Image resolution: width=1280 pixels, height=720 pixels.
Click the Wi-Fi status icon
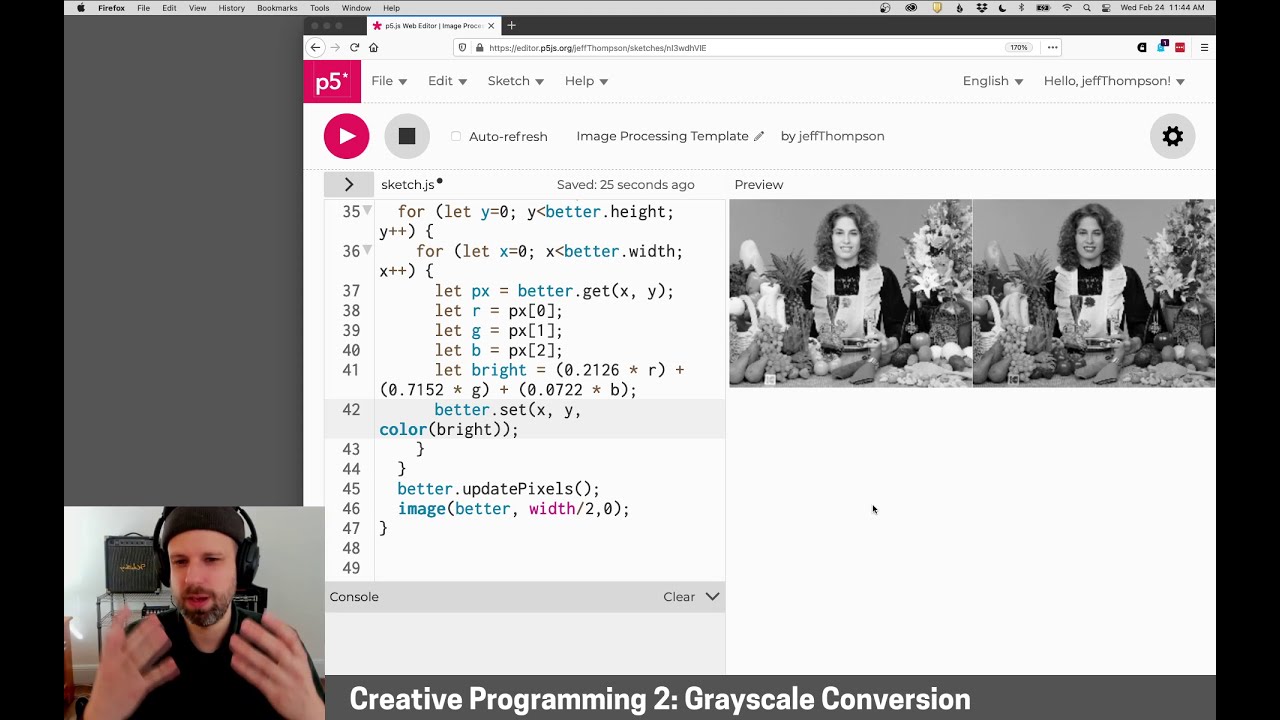pos(1067,7)
